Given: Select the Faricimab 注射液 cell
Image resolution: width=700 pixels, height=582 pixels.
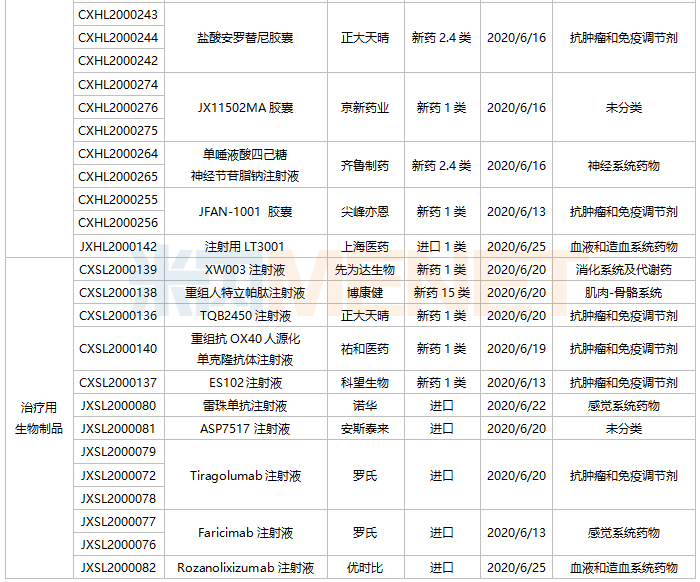Looking at the screenshot, I should pyautogui.click(x=245, y=533).
